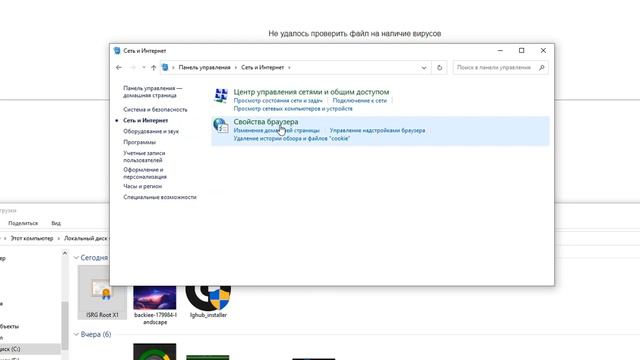The height and width of the screenshot is (360, 640).
Task: Click Этот компьютер breadcrumb in Explorer
Action: pos(32,238)
